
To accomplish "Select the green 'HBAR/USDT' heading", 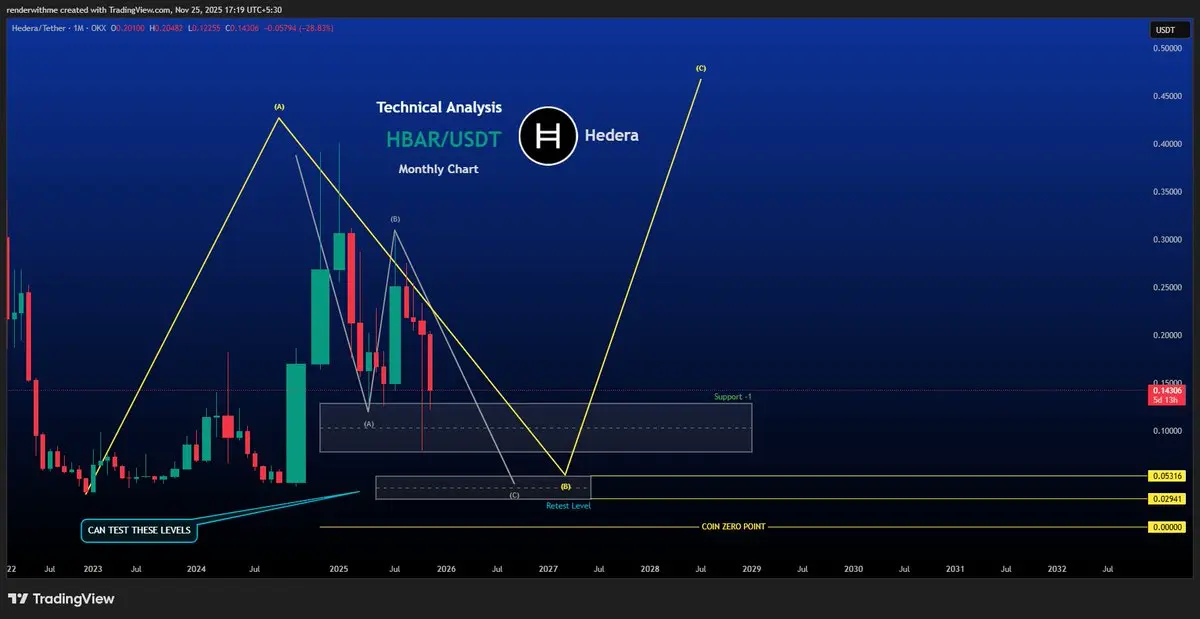I will coord(443,138).
